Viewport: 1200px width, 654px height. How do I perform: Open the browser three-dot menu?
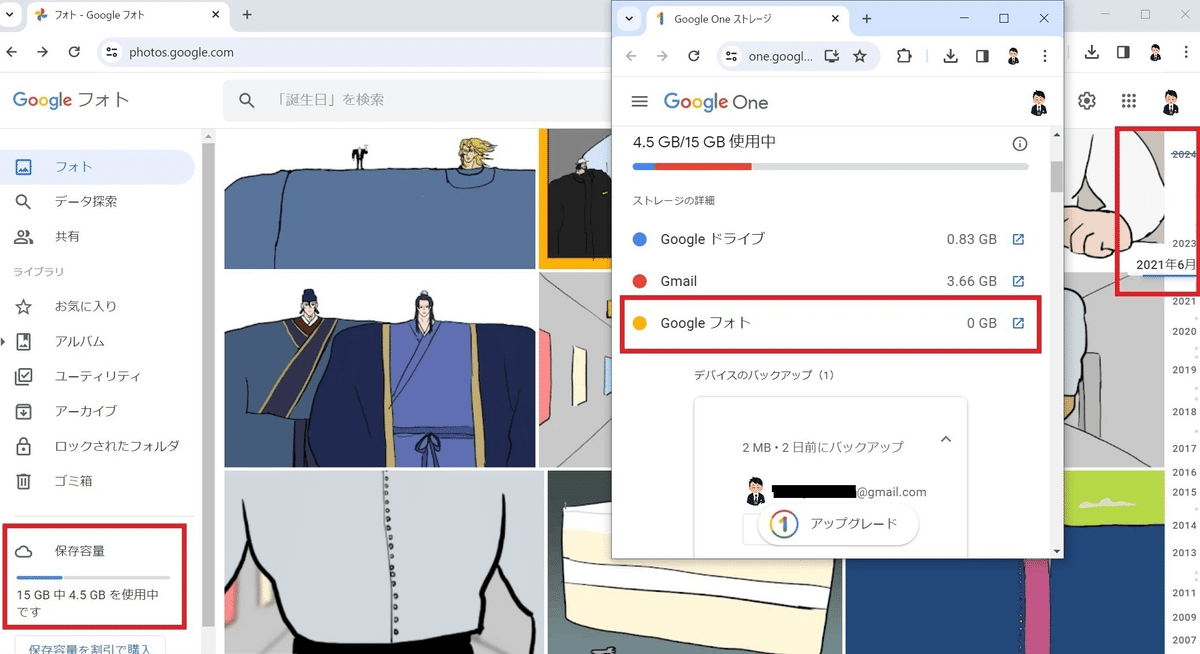(1044, 56)
